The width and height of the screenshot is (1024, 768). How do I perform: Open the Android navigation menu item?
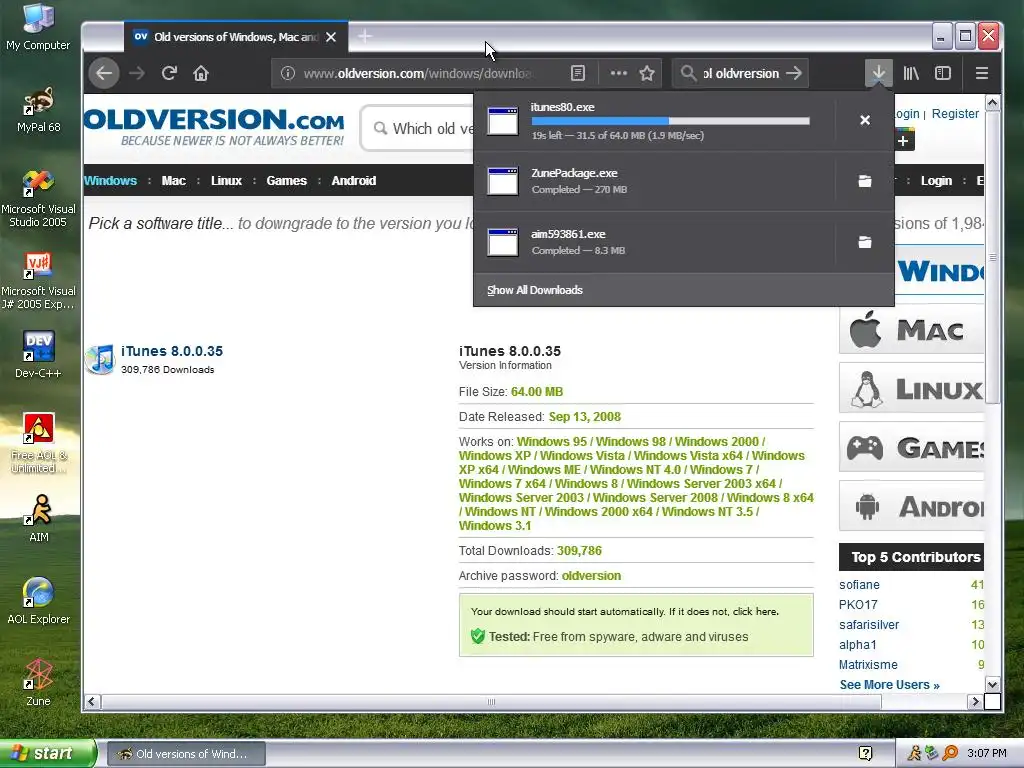tap(353, 181)
